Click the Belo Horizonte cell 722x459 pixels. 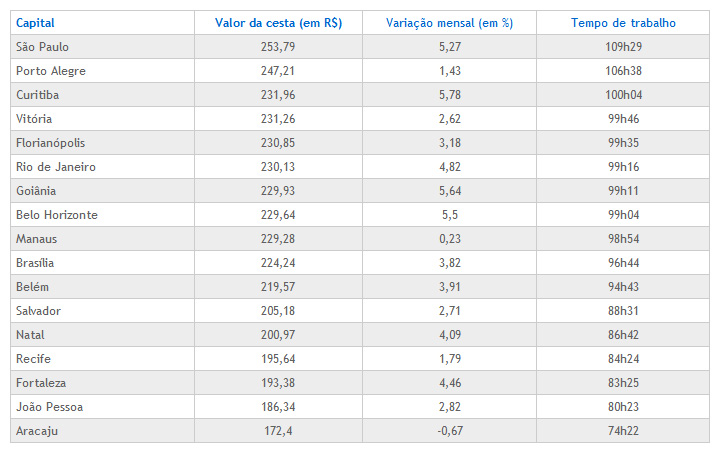(x=57, y=215)
